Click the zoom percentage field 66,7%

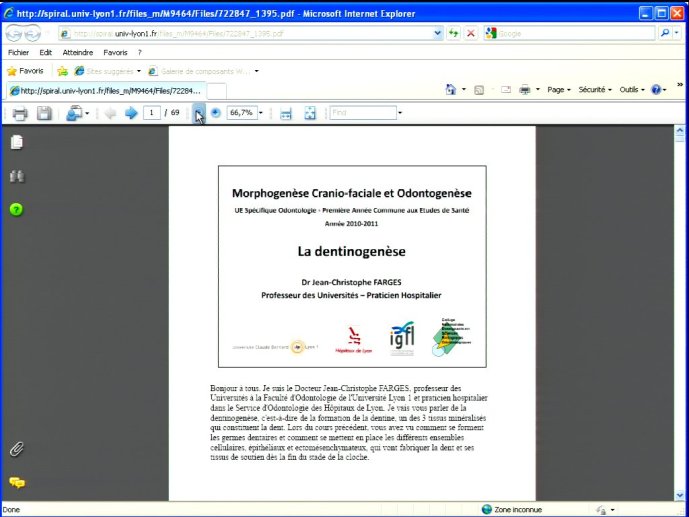click(241, 113)
